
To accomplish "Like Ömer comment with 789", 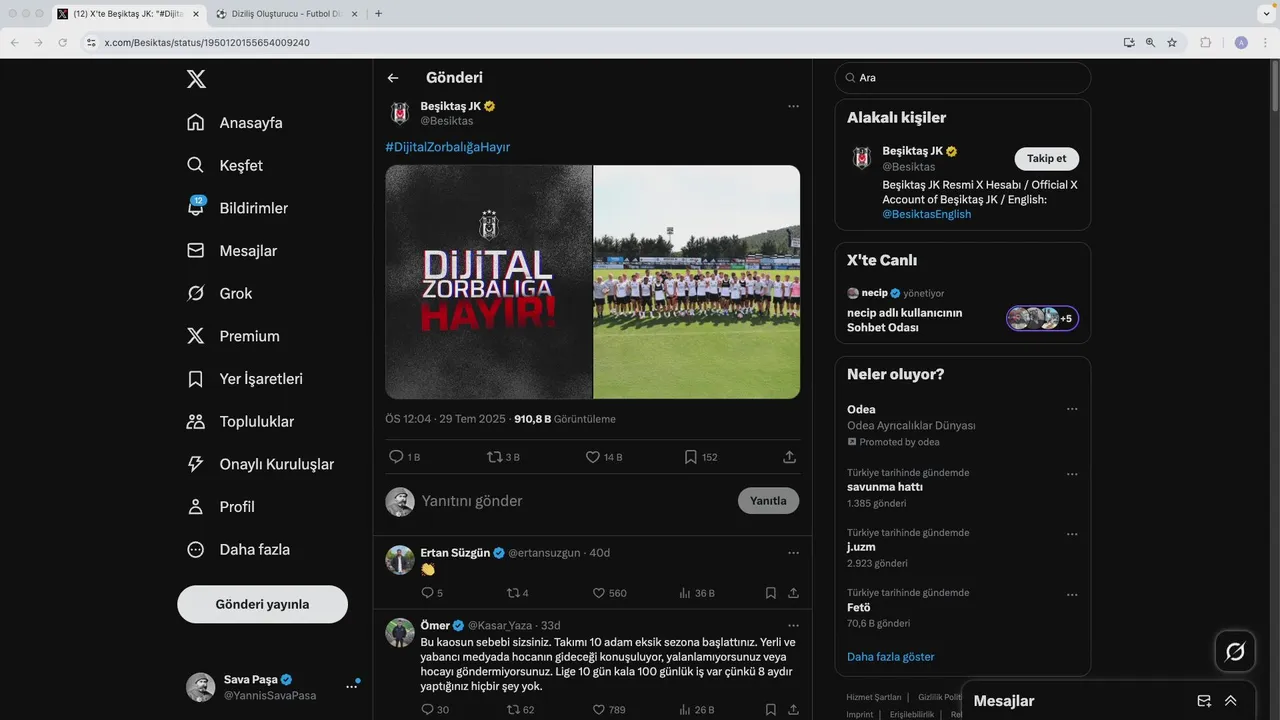I will pyautogui.click(x=609, y=710).
